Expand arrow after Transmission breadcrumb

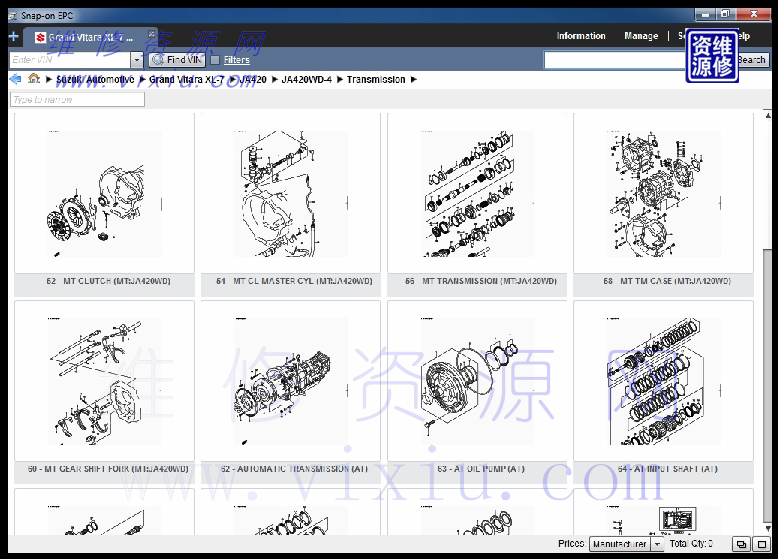tap(414, 79)
